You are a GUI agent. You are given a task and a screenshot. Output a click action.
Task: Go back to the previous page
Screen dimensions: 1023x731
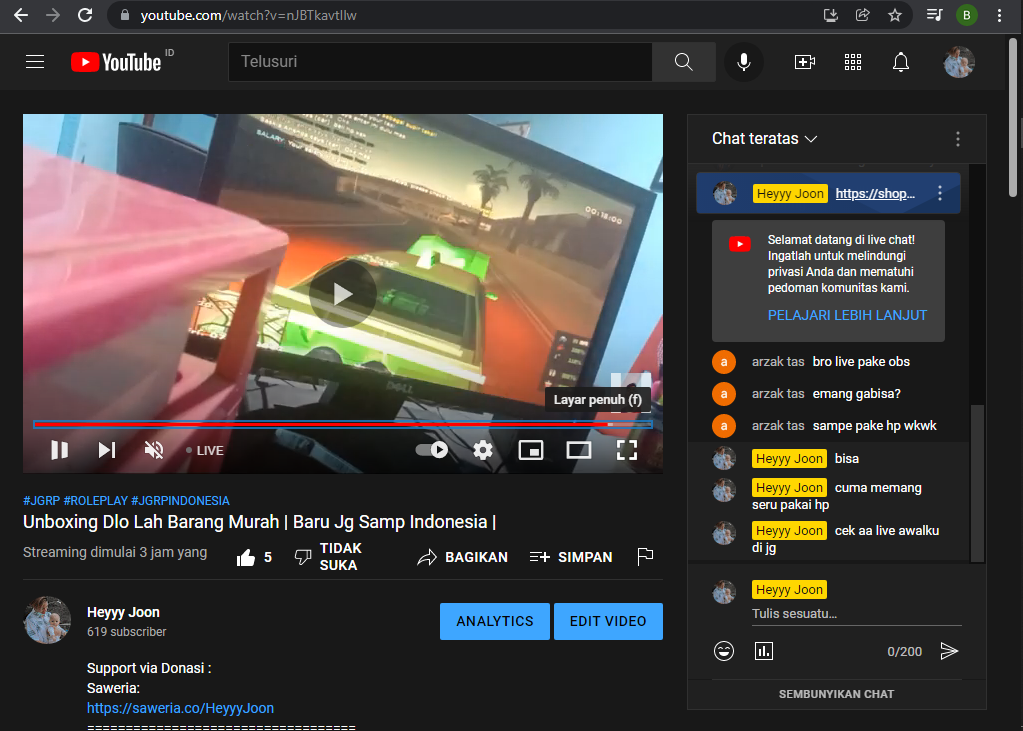(x=21, y=15)
